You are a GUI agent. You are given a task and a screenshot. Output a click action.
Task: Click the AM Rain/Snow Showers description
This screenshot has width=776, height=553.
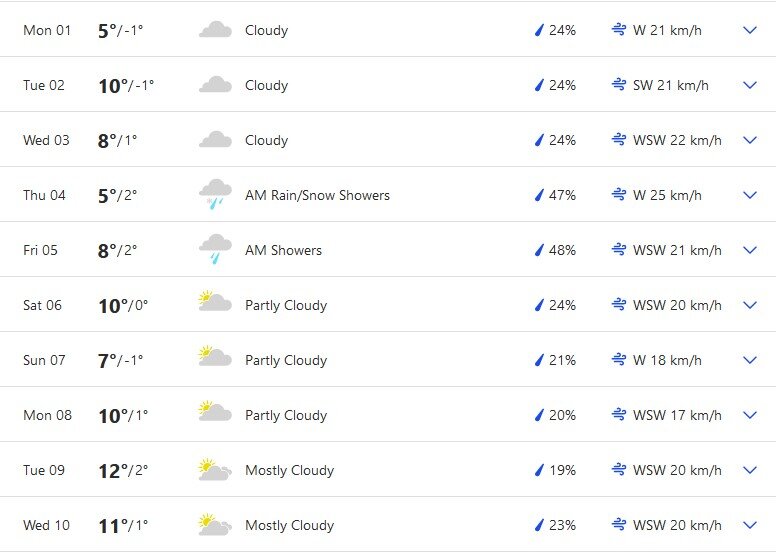point(317,195)
